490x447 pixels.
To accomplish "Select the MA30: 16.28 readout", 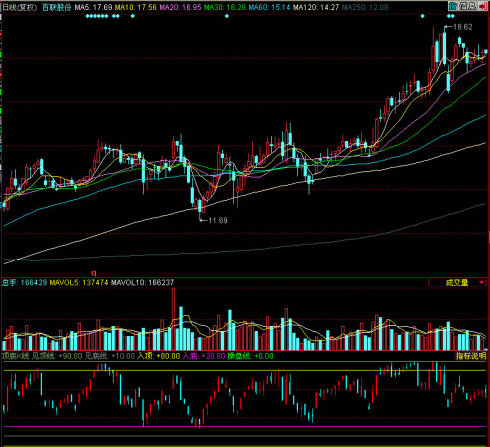I will coord(225,7).
